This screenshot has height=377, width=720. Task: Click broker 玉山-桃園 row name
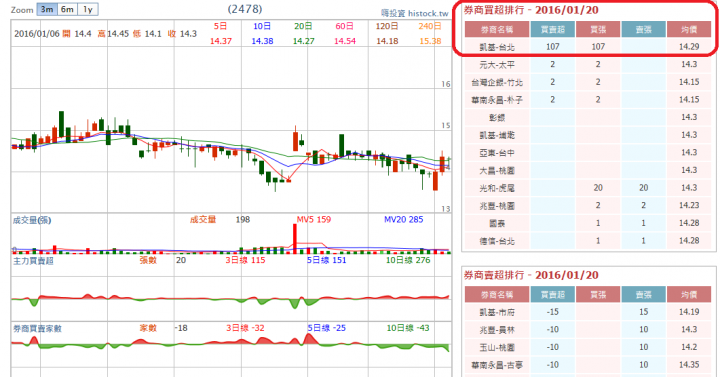(x=497, y=348)
